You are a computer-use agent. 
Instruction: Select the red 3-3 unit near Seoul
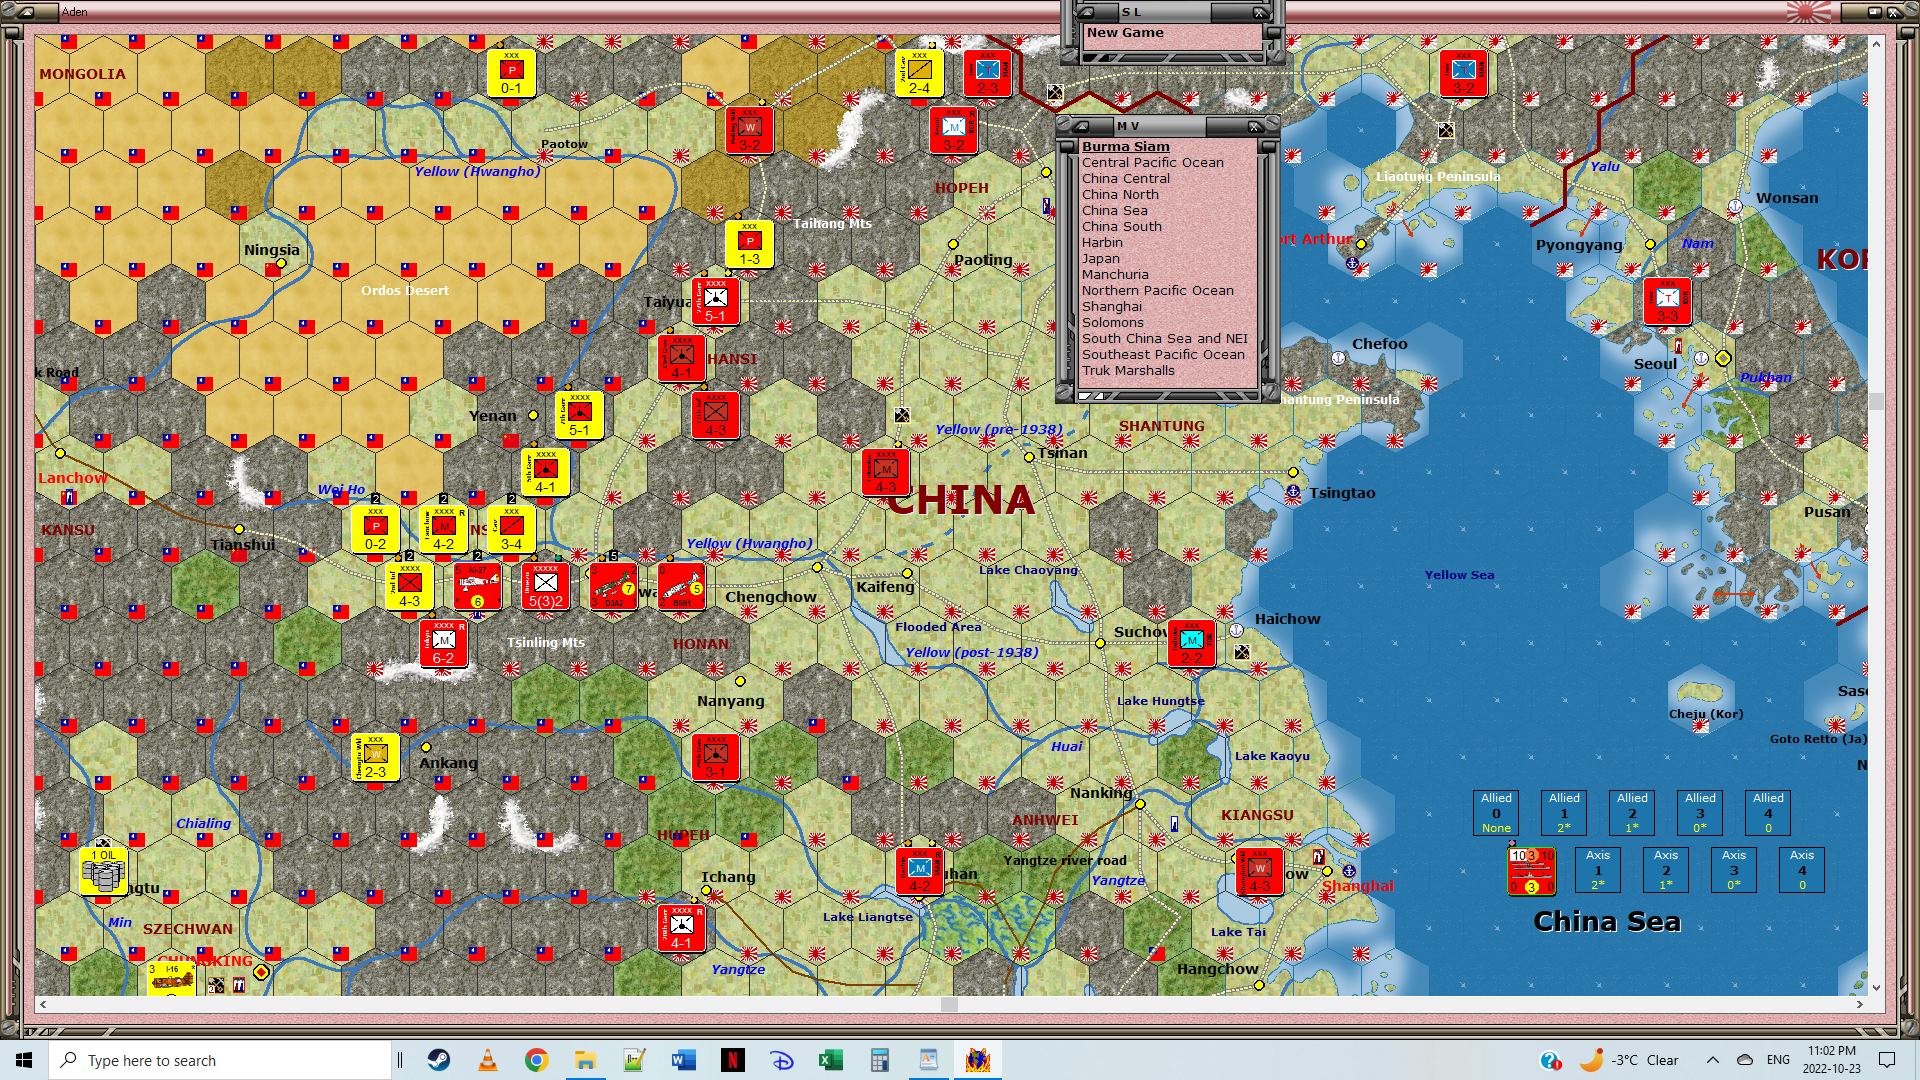pyautogui.click(x=1667, y=302)
